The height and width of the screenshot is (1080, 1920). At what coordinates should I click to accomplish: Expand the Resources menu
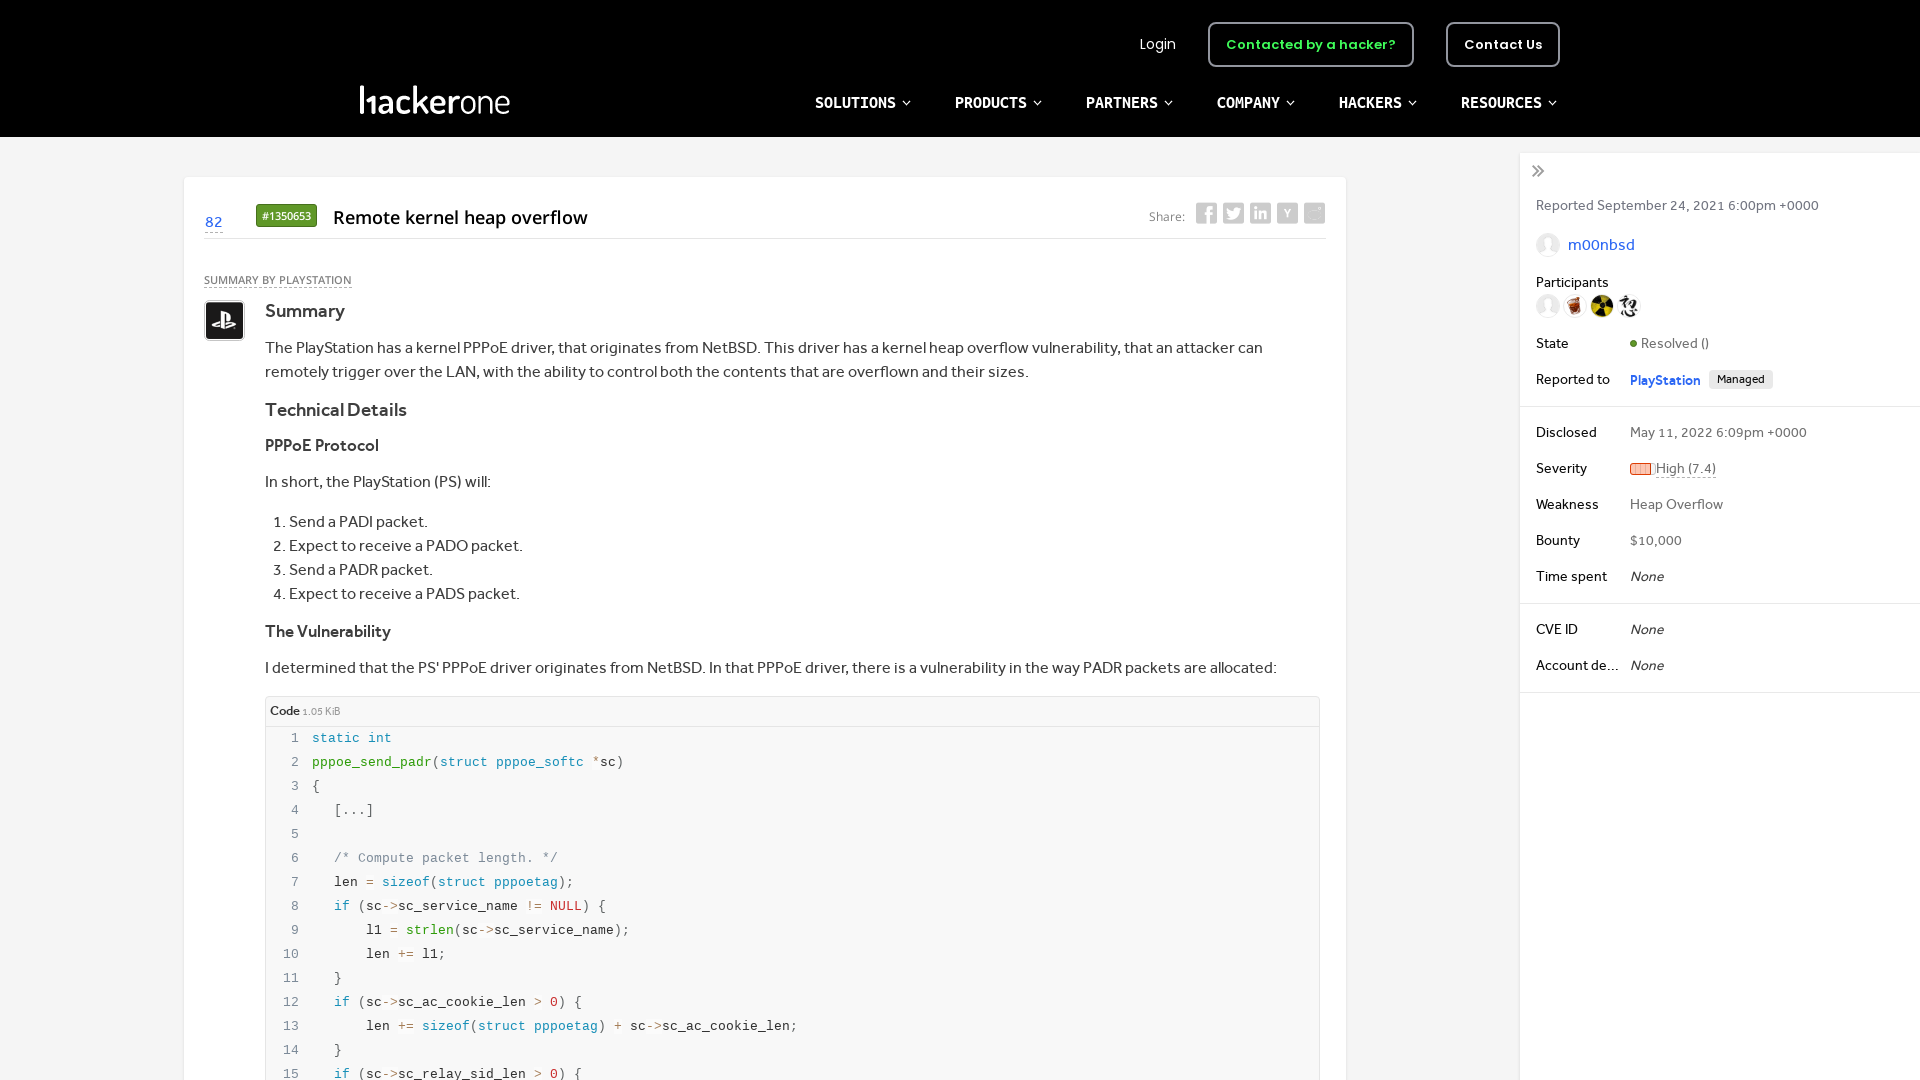coord(1509,103)
